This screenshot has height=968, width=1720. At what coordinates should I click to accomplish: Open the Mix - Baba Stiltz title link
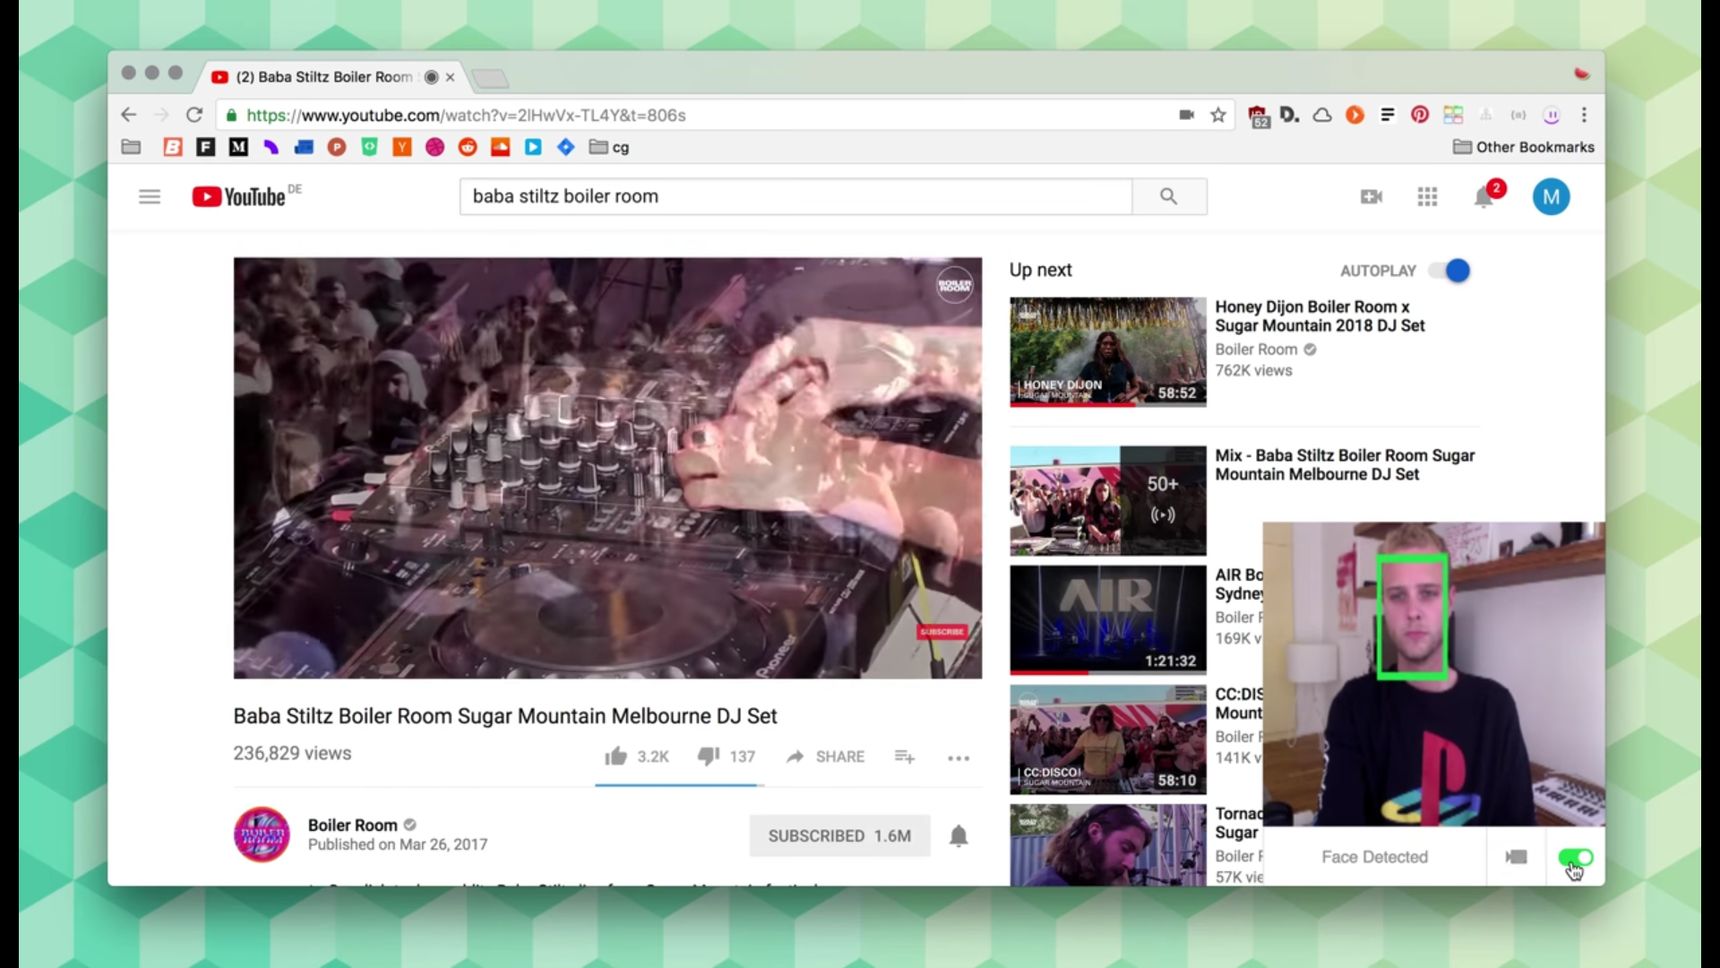1345,465
